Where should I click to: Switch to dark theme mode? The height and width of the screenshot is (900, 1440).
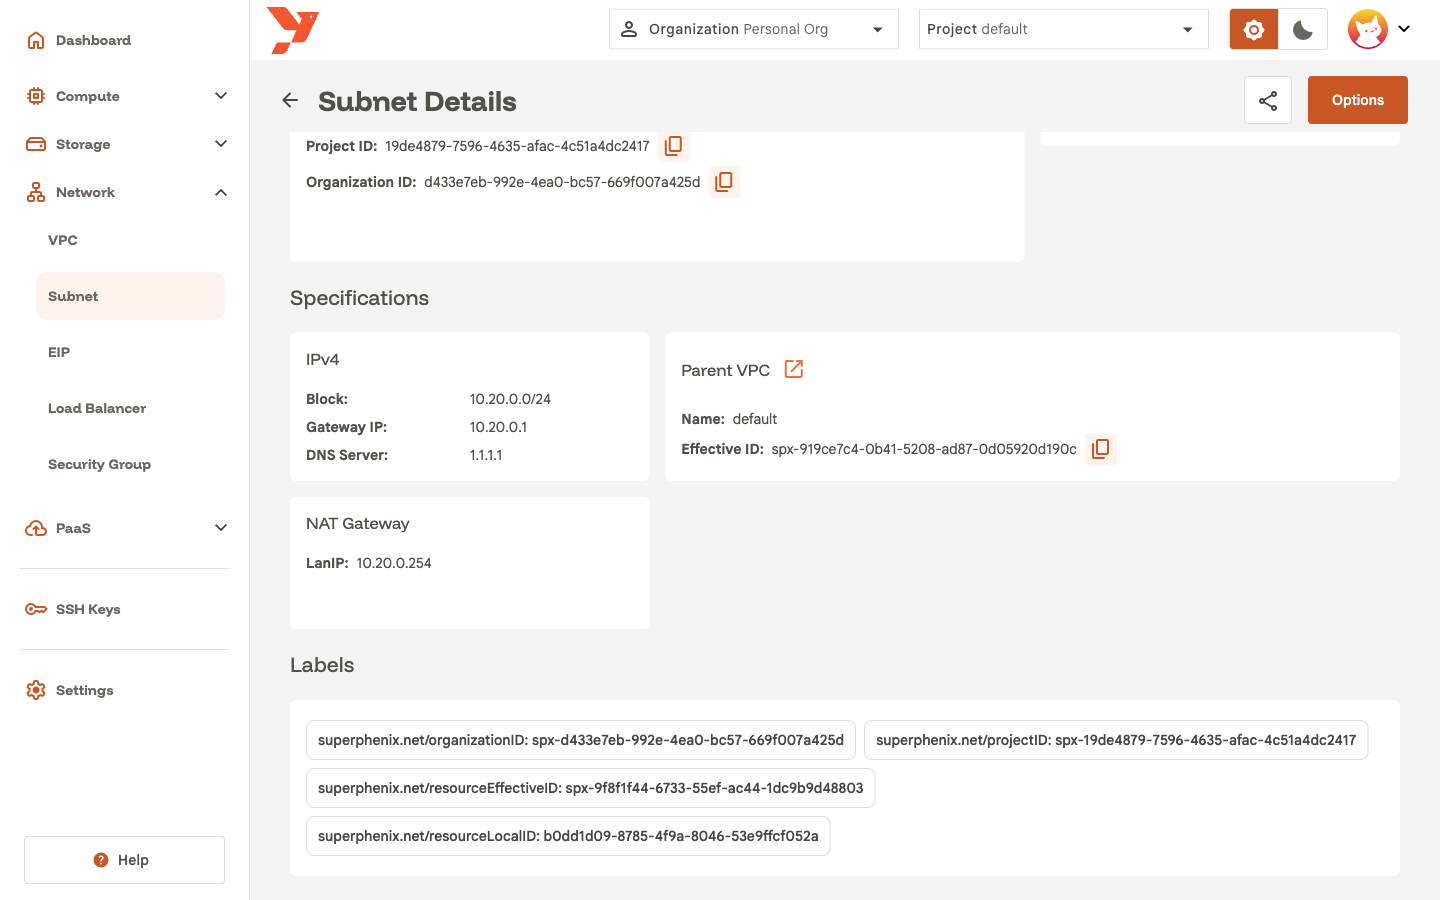(1303, 29)
